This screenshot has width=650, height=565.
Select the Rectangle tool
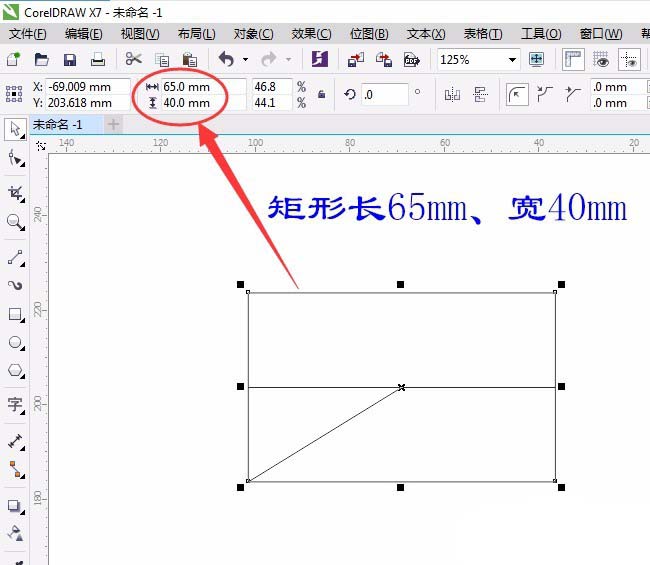(15, 315)
